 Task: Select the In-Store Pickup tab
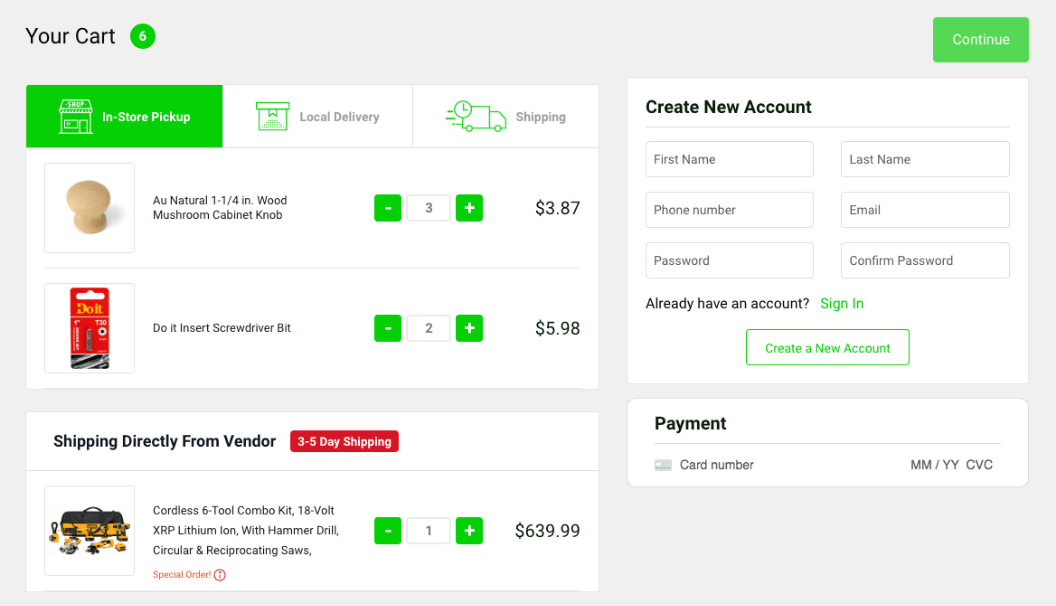125,117
